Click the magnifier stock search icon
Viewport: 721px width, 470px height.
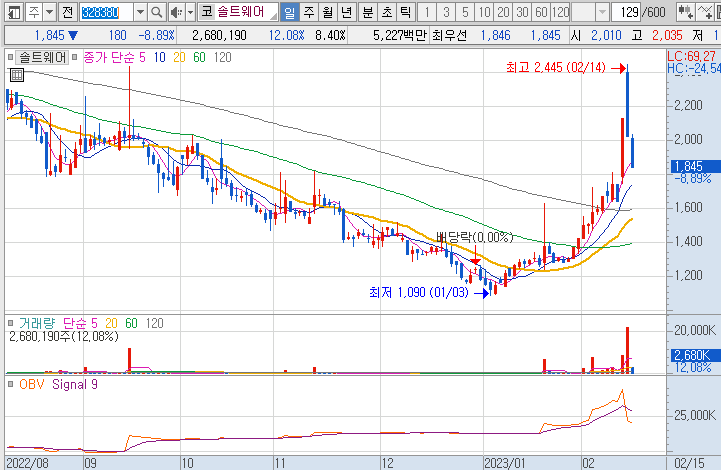(x=157, y=12)
